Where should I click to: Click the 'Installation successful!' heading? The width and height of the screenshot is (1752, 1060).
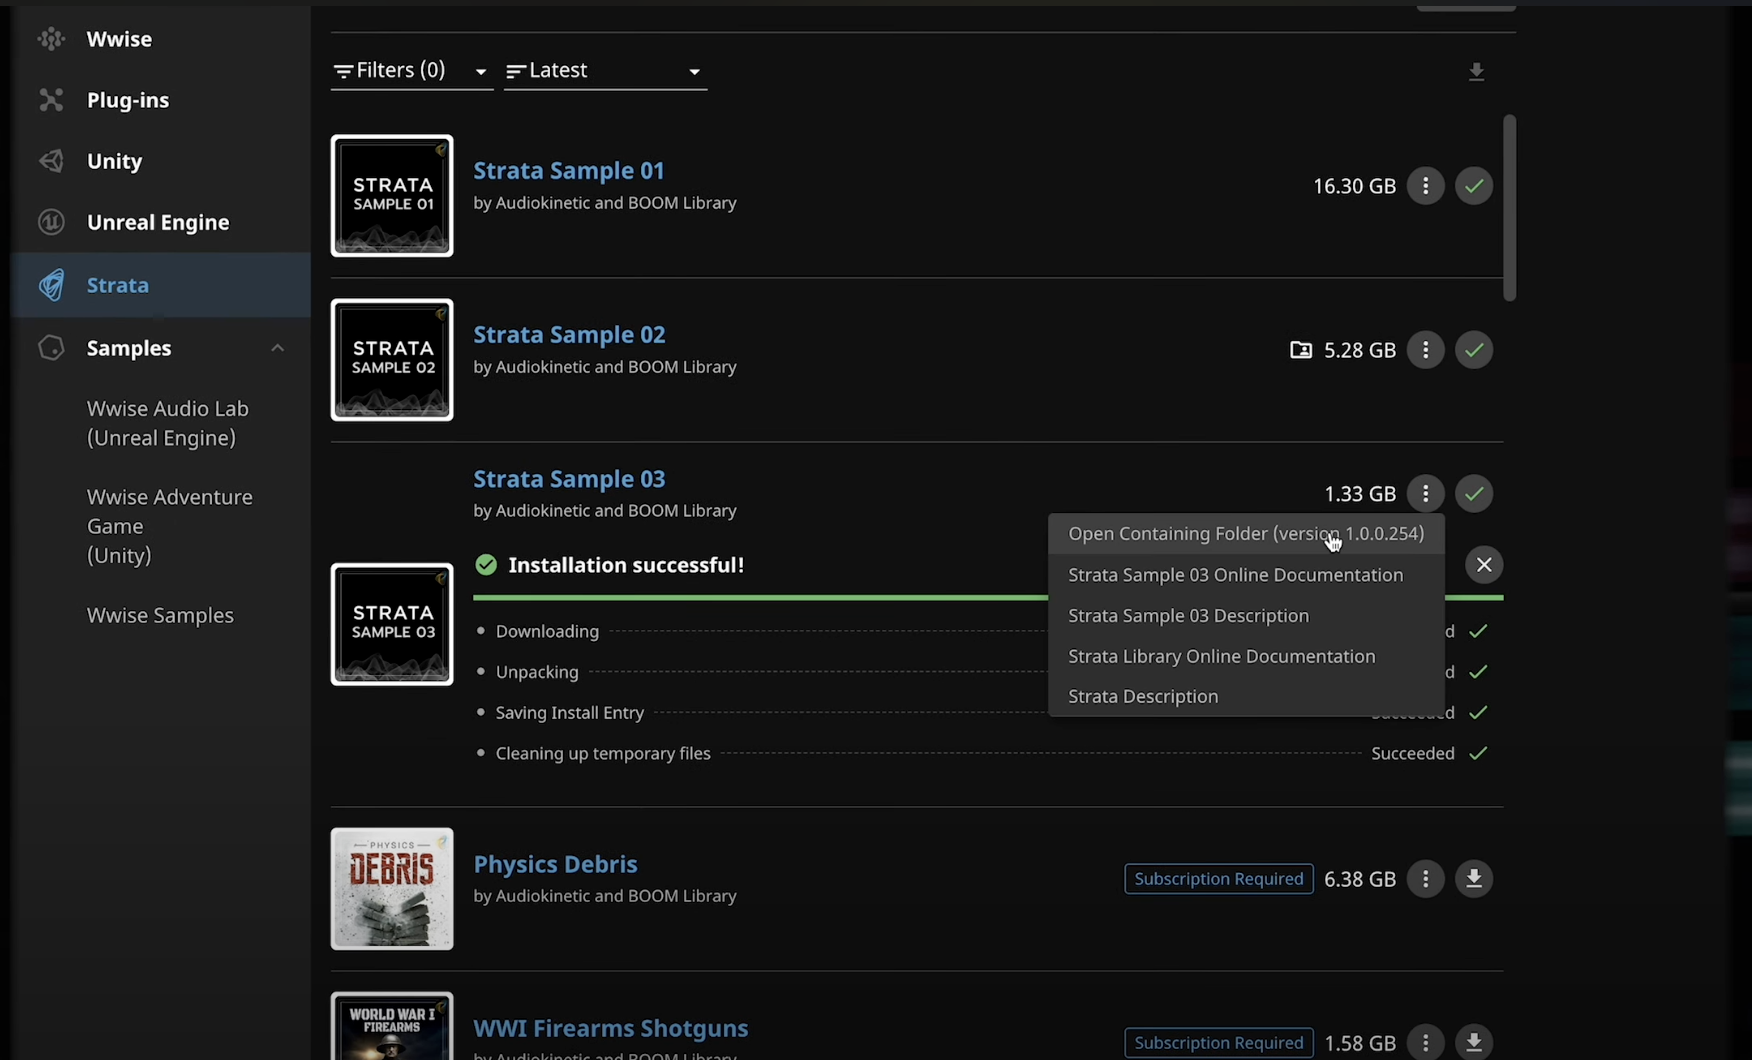point(626,565)
